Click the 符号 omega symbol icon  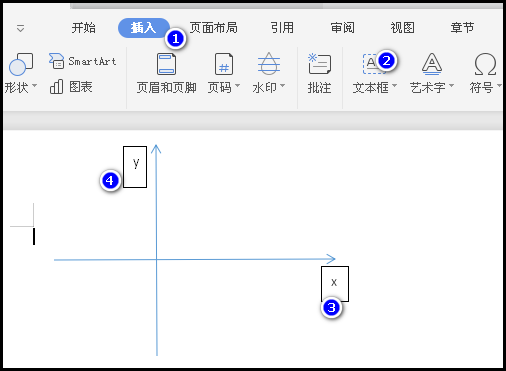pos(485,64)
